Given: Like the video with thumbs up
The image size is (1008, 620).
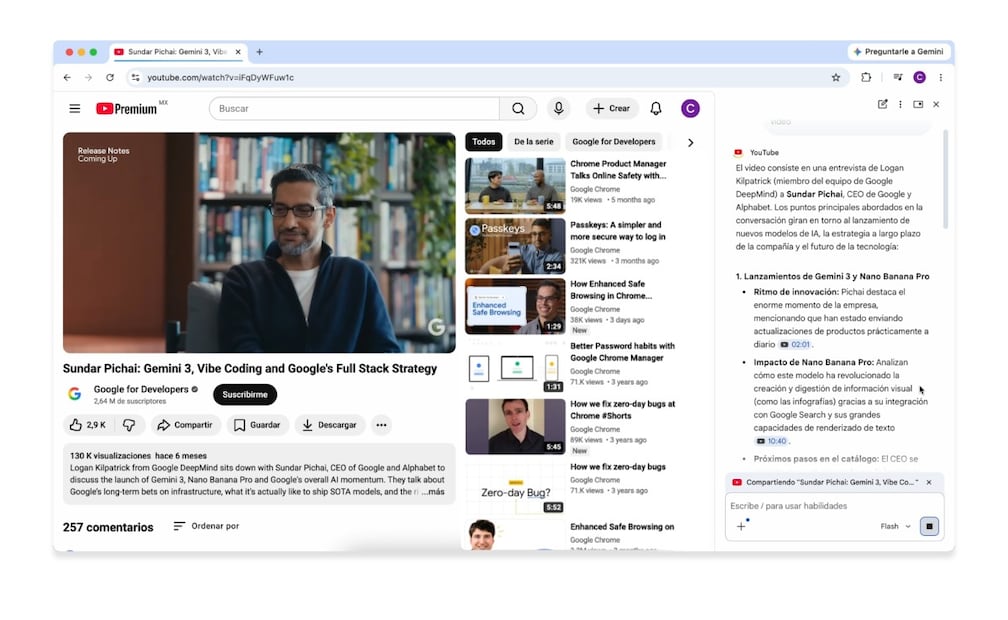Looking at the screenshot, I should 88,425.
